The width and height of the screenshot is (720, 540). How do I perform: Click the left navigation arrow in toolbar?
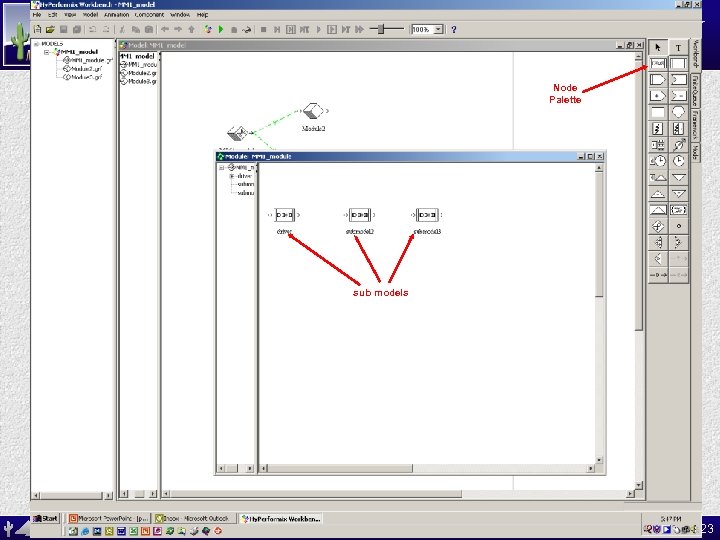point(164,29)
